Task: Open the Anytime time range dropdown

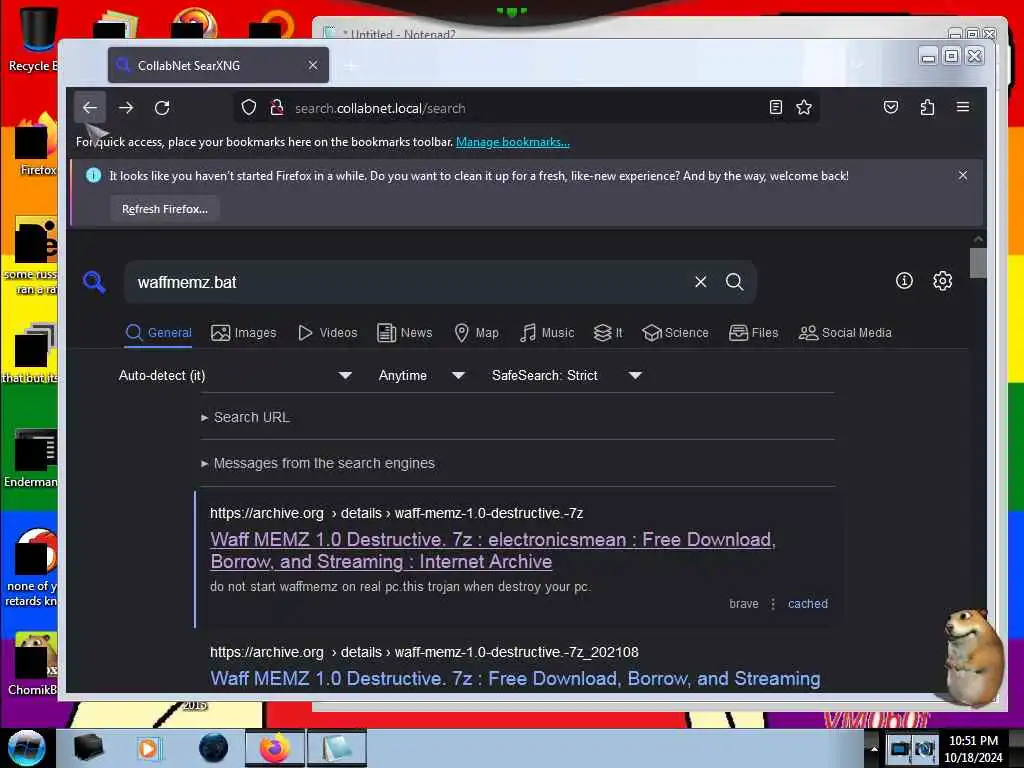Action: [421, 376]
